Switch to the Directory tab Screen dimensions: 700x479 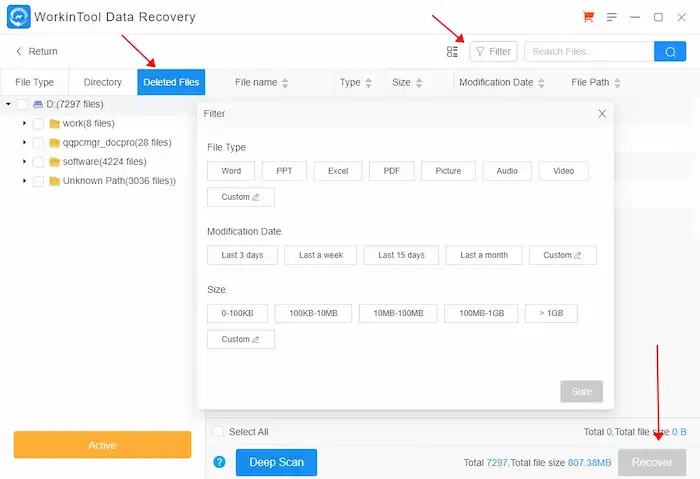[x=103, y=82]
